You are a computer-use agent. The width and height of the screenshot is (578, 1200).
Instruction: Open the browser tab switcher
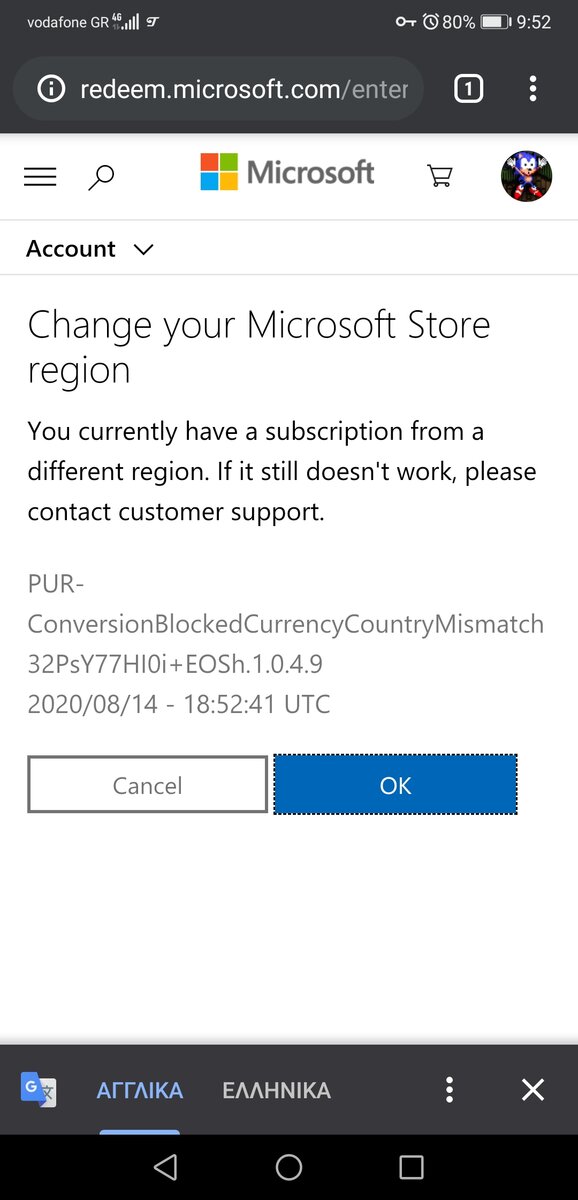tap(468, 89)
